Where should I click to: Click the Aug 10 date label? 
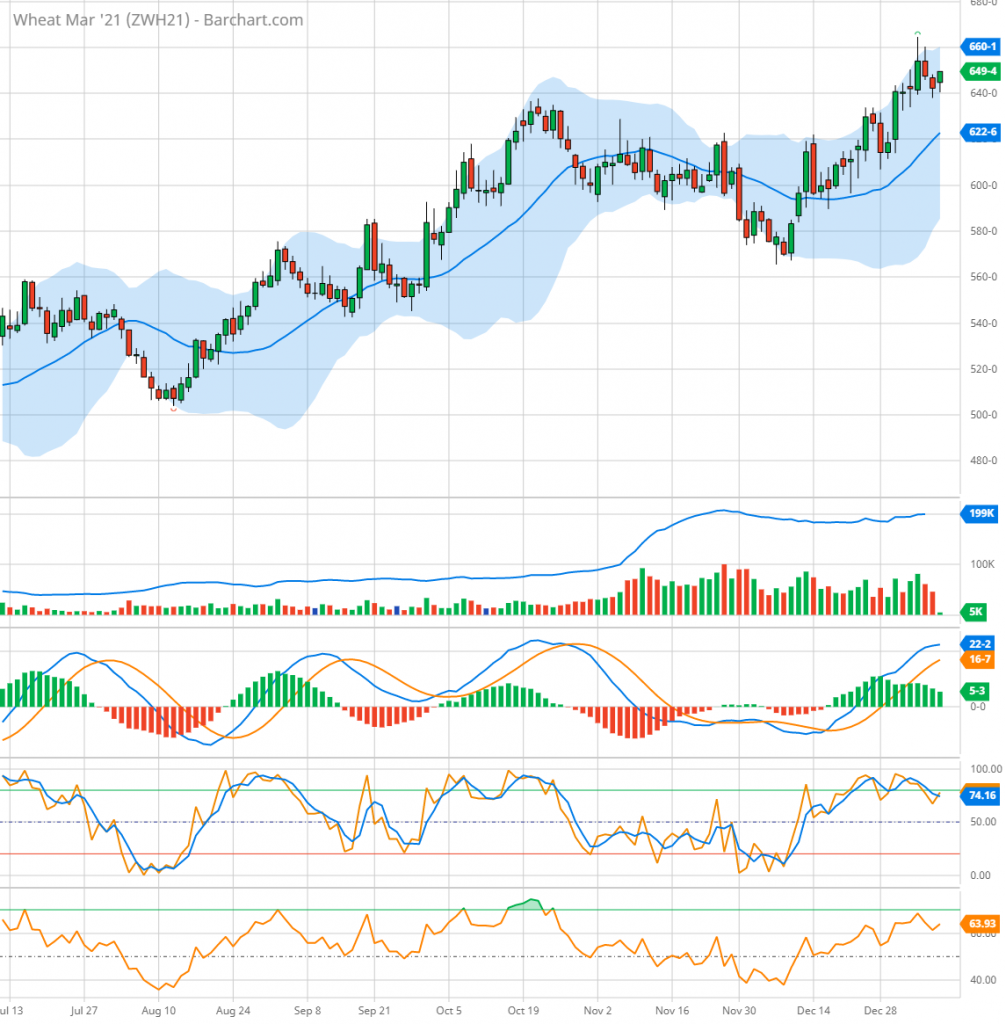158,1010
